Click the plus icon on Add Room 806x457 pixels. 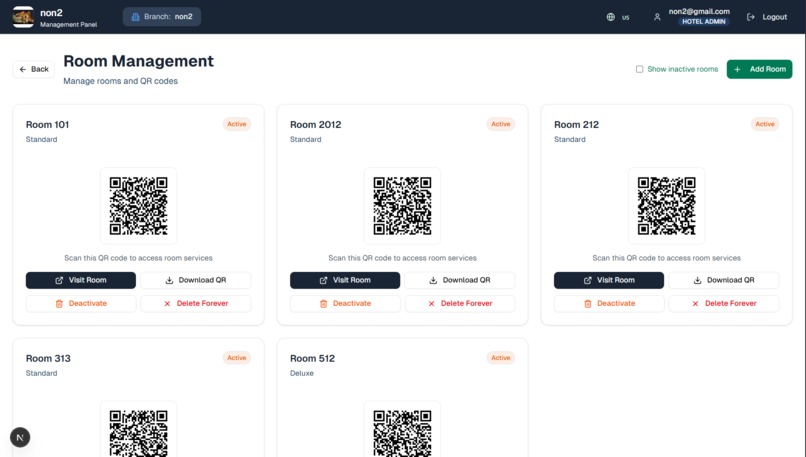(737, 69)
